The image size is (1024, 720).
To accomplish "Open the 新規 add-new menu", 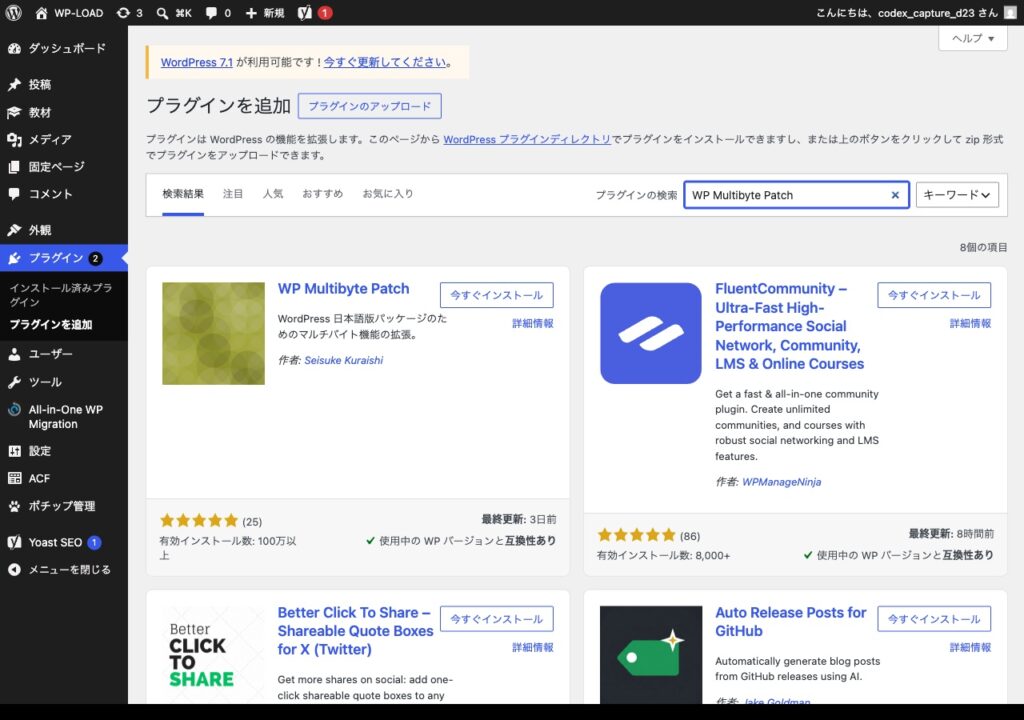I will point(264,12).
